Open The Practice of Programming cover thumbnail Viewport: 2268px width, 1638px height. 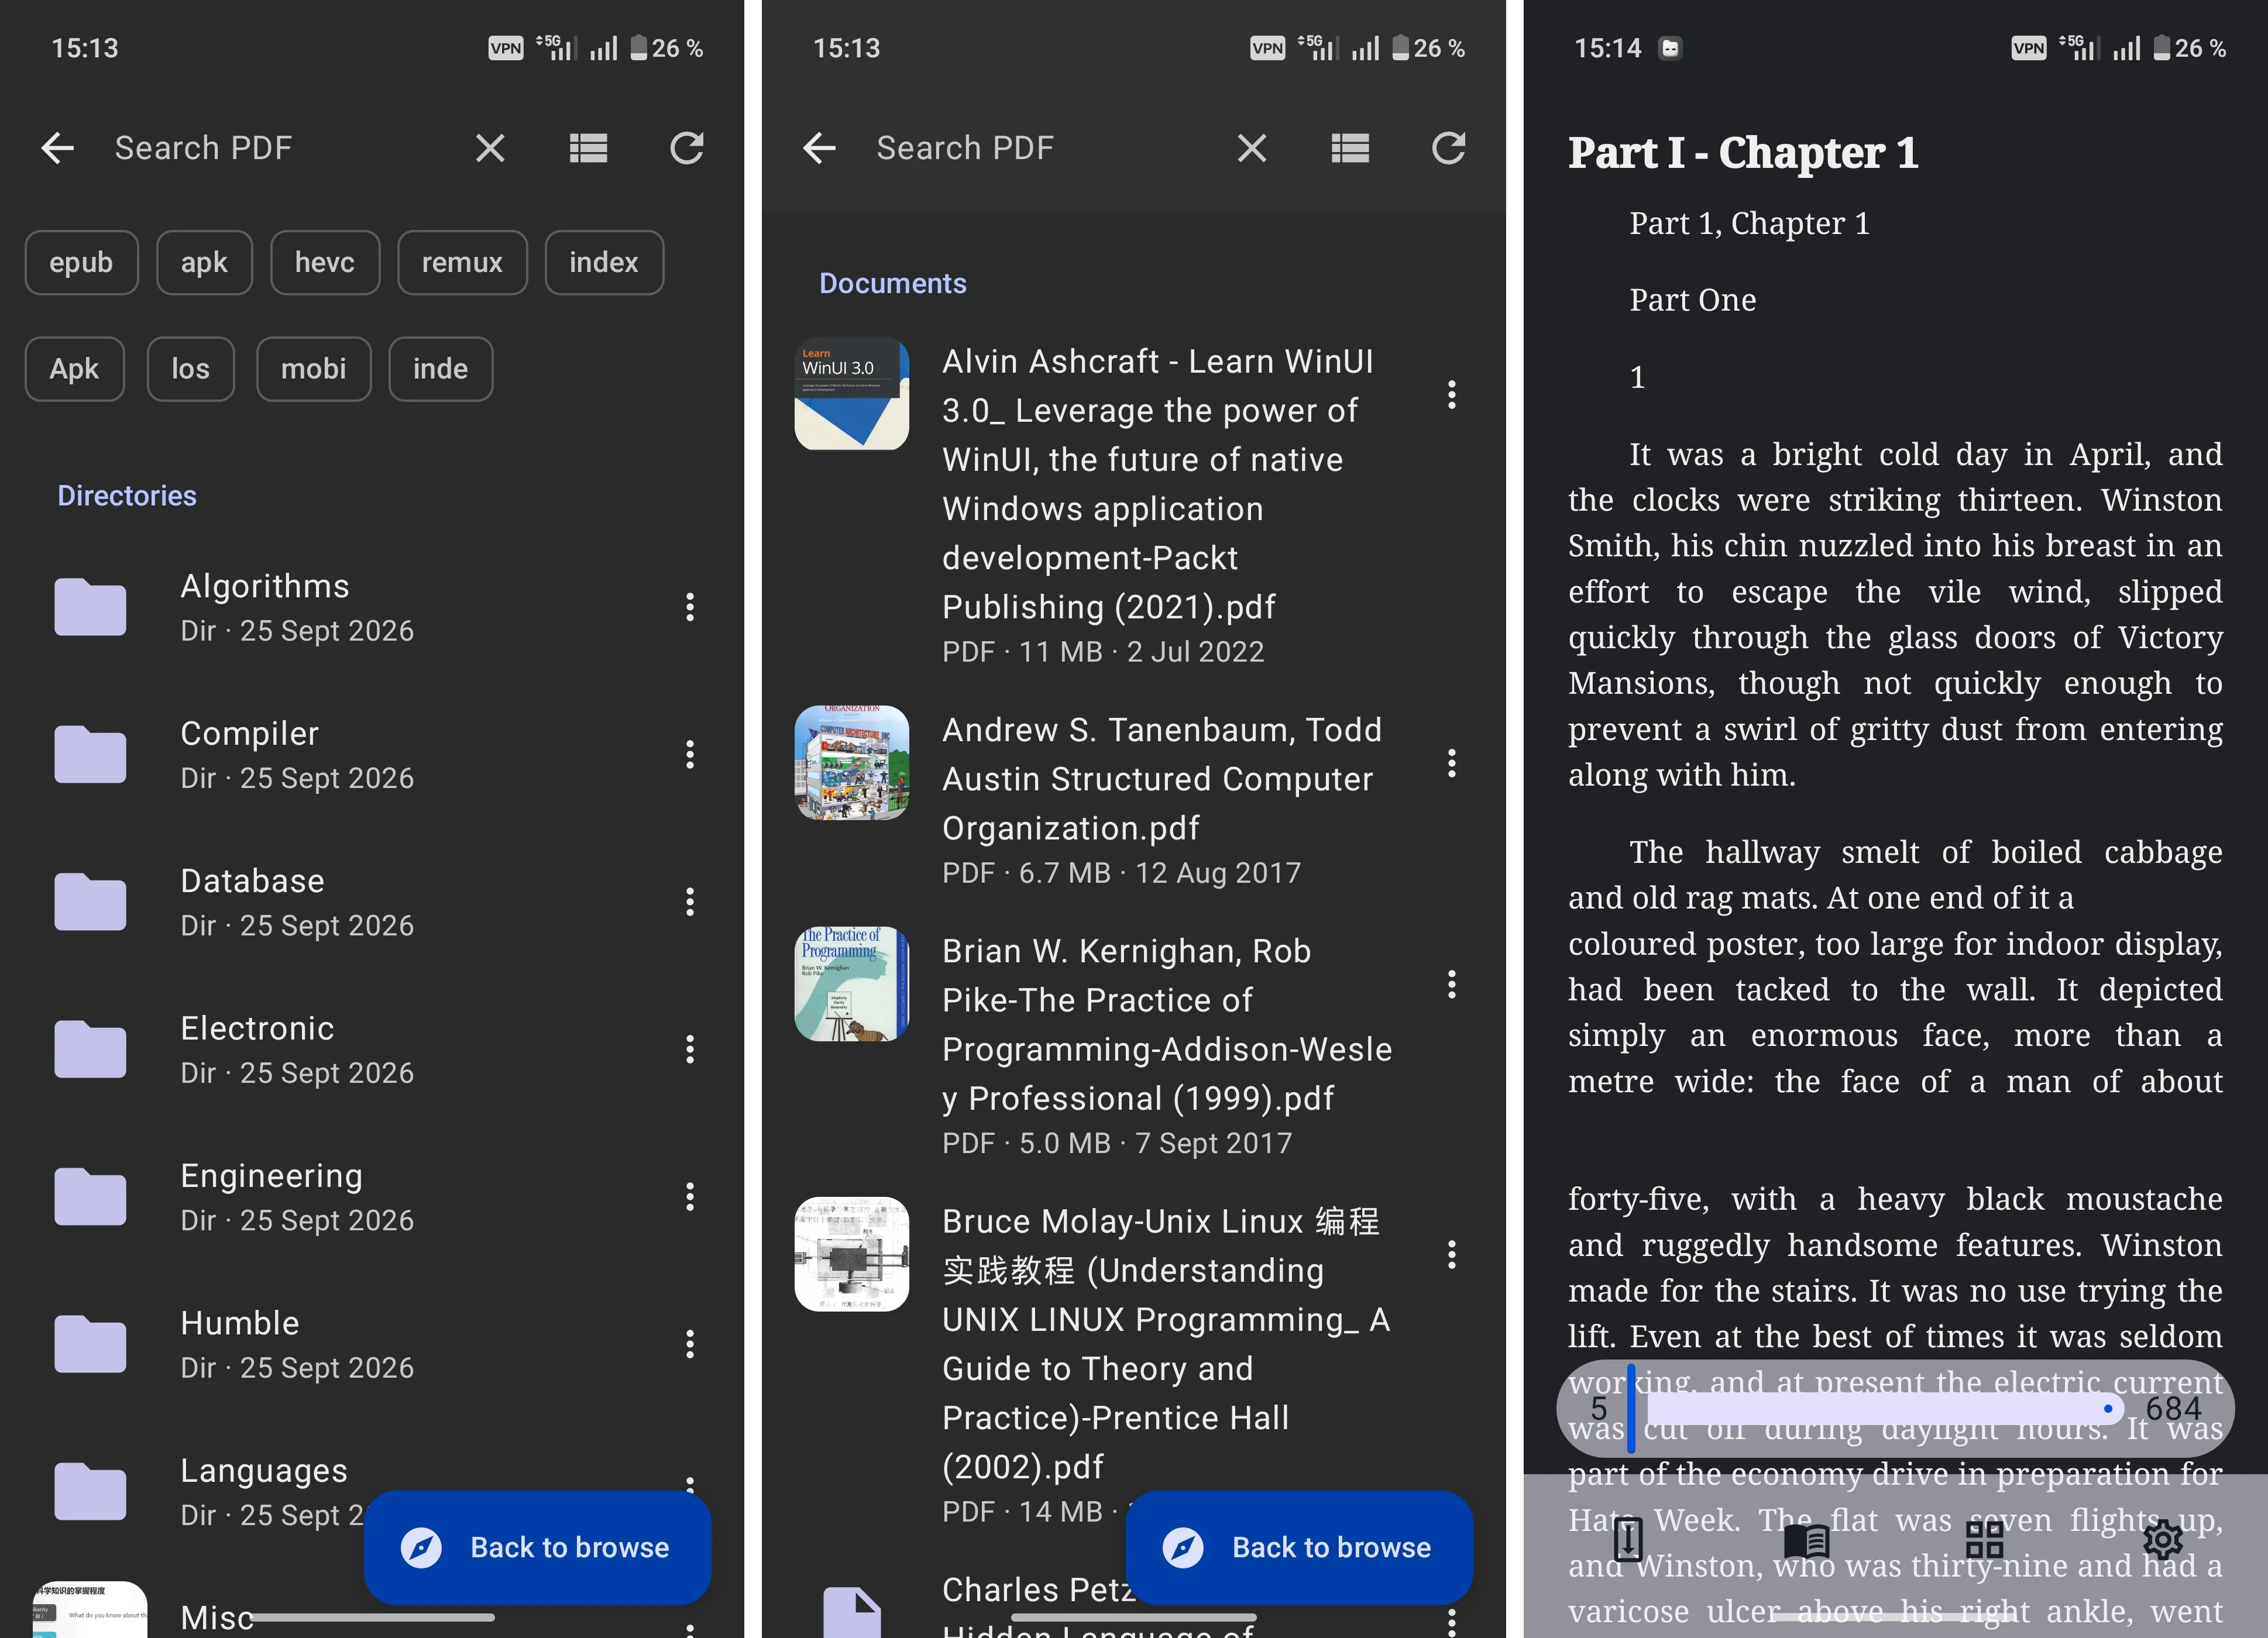coord(852,984)
